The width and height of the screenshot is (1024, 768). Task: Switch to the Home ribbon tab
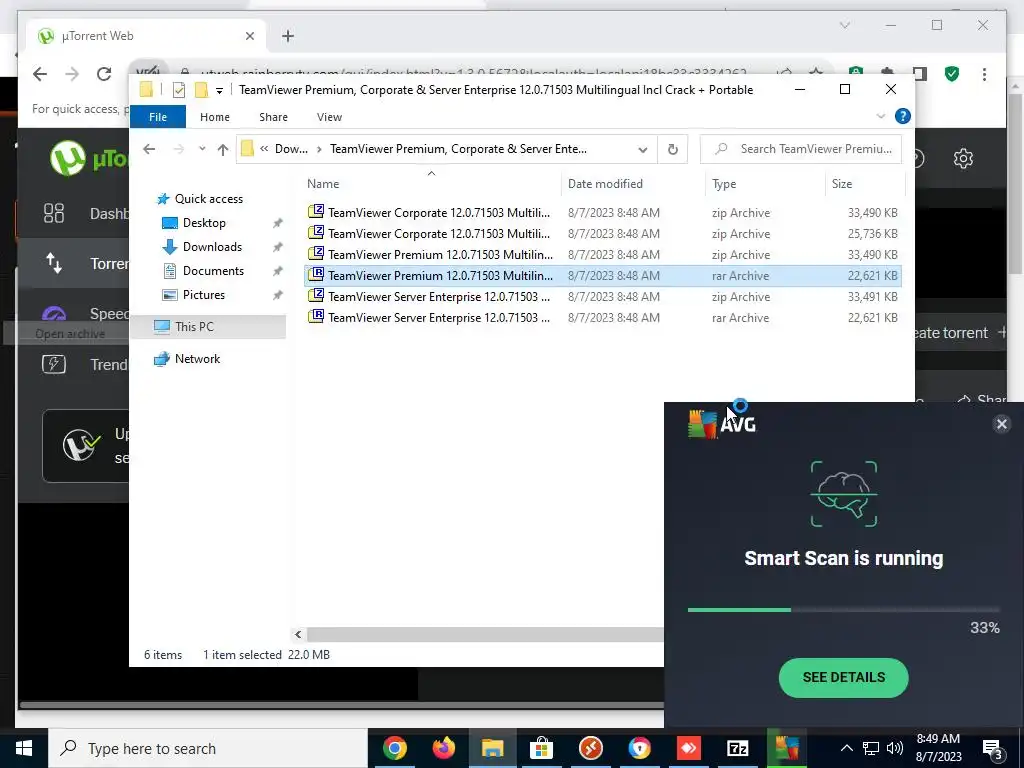pyautogui.click(x=215, y=117)
